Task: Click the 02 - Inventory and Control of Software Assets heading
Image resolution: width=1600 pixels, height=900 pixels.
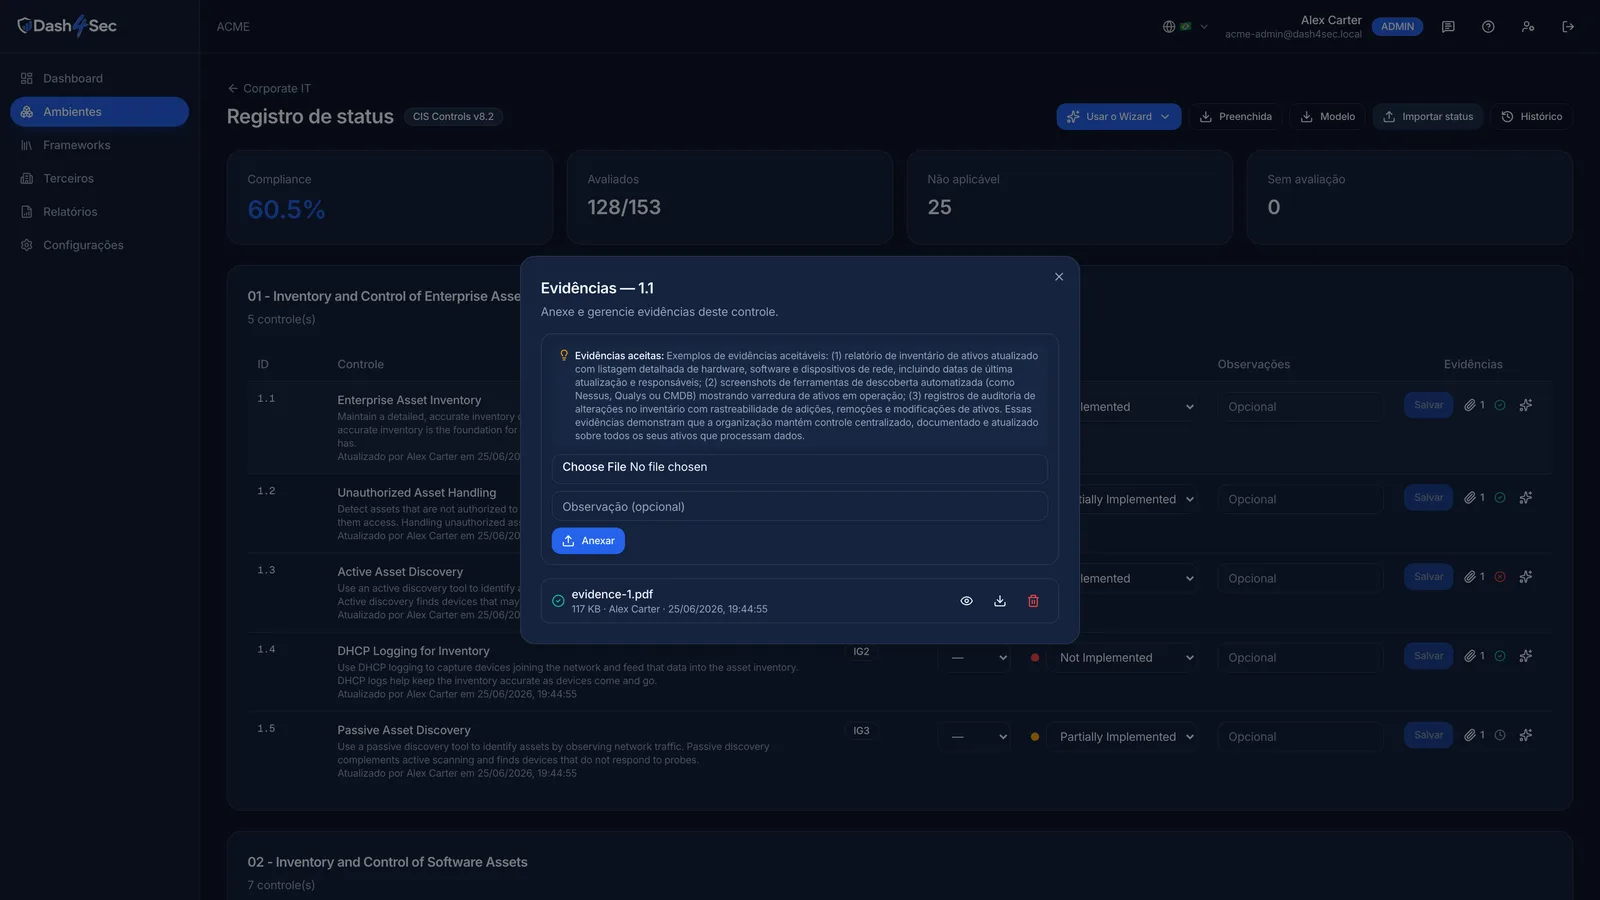Action: pos(388,862)
